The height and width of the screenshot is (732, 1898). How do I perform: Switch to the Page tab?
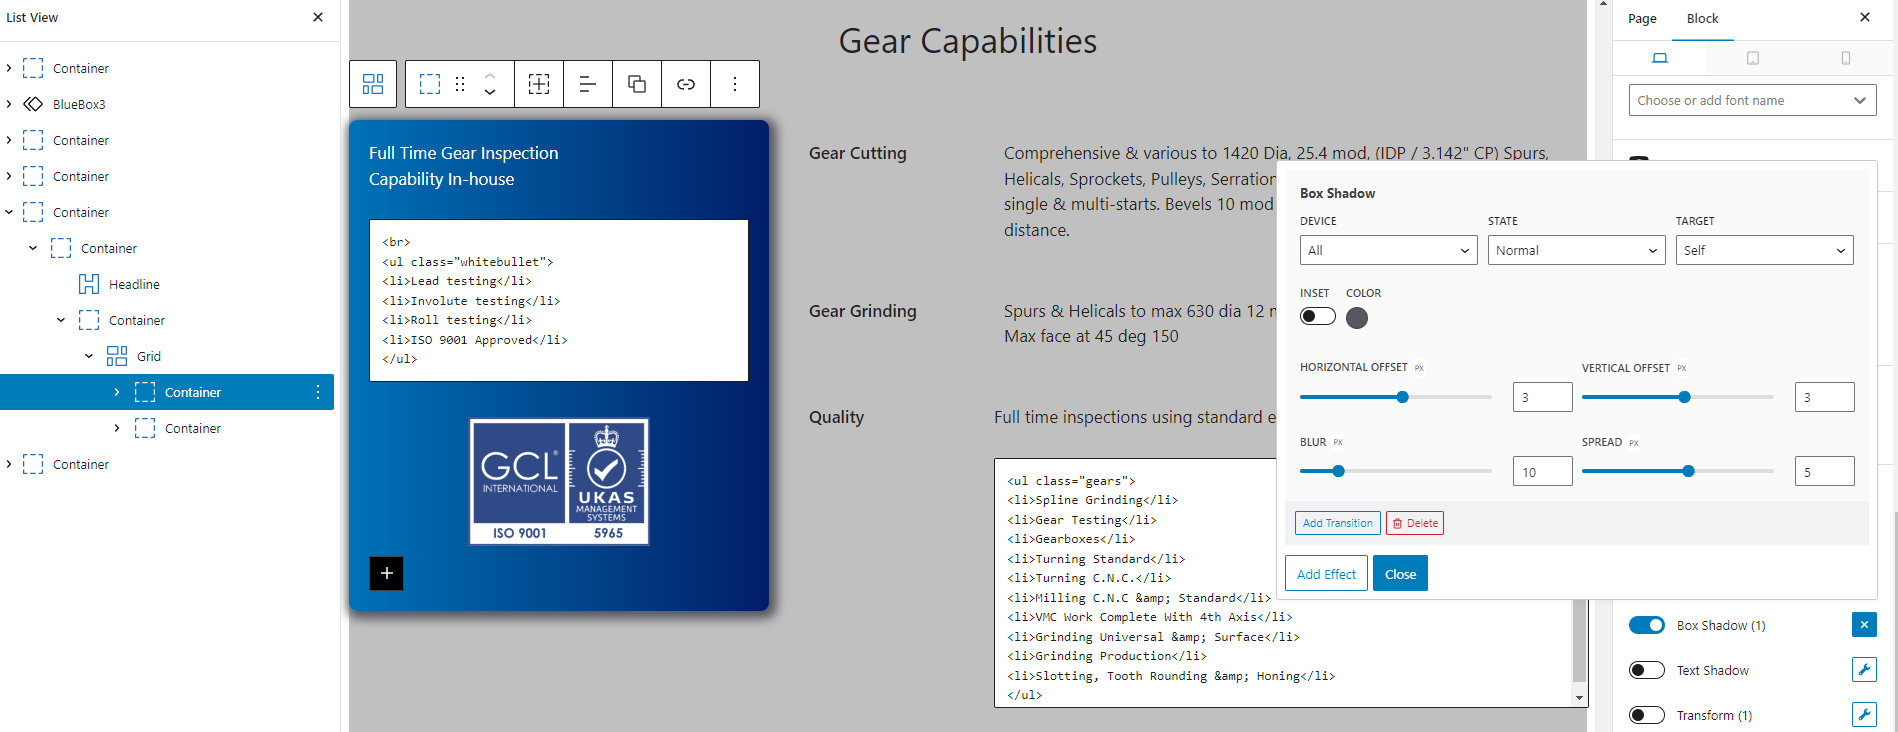1642,19
